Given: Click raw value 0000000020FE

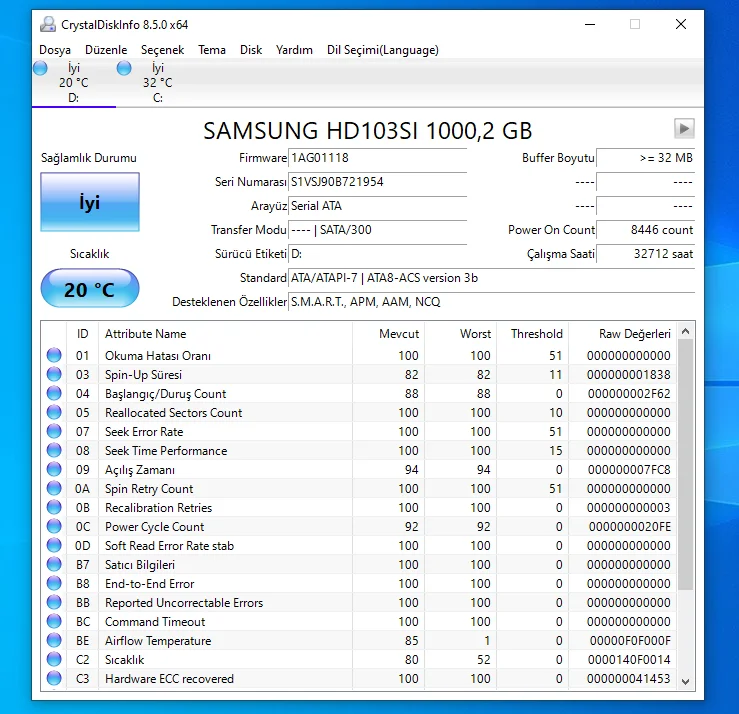Looking at the screenshot, I should [630, 526].
